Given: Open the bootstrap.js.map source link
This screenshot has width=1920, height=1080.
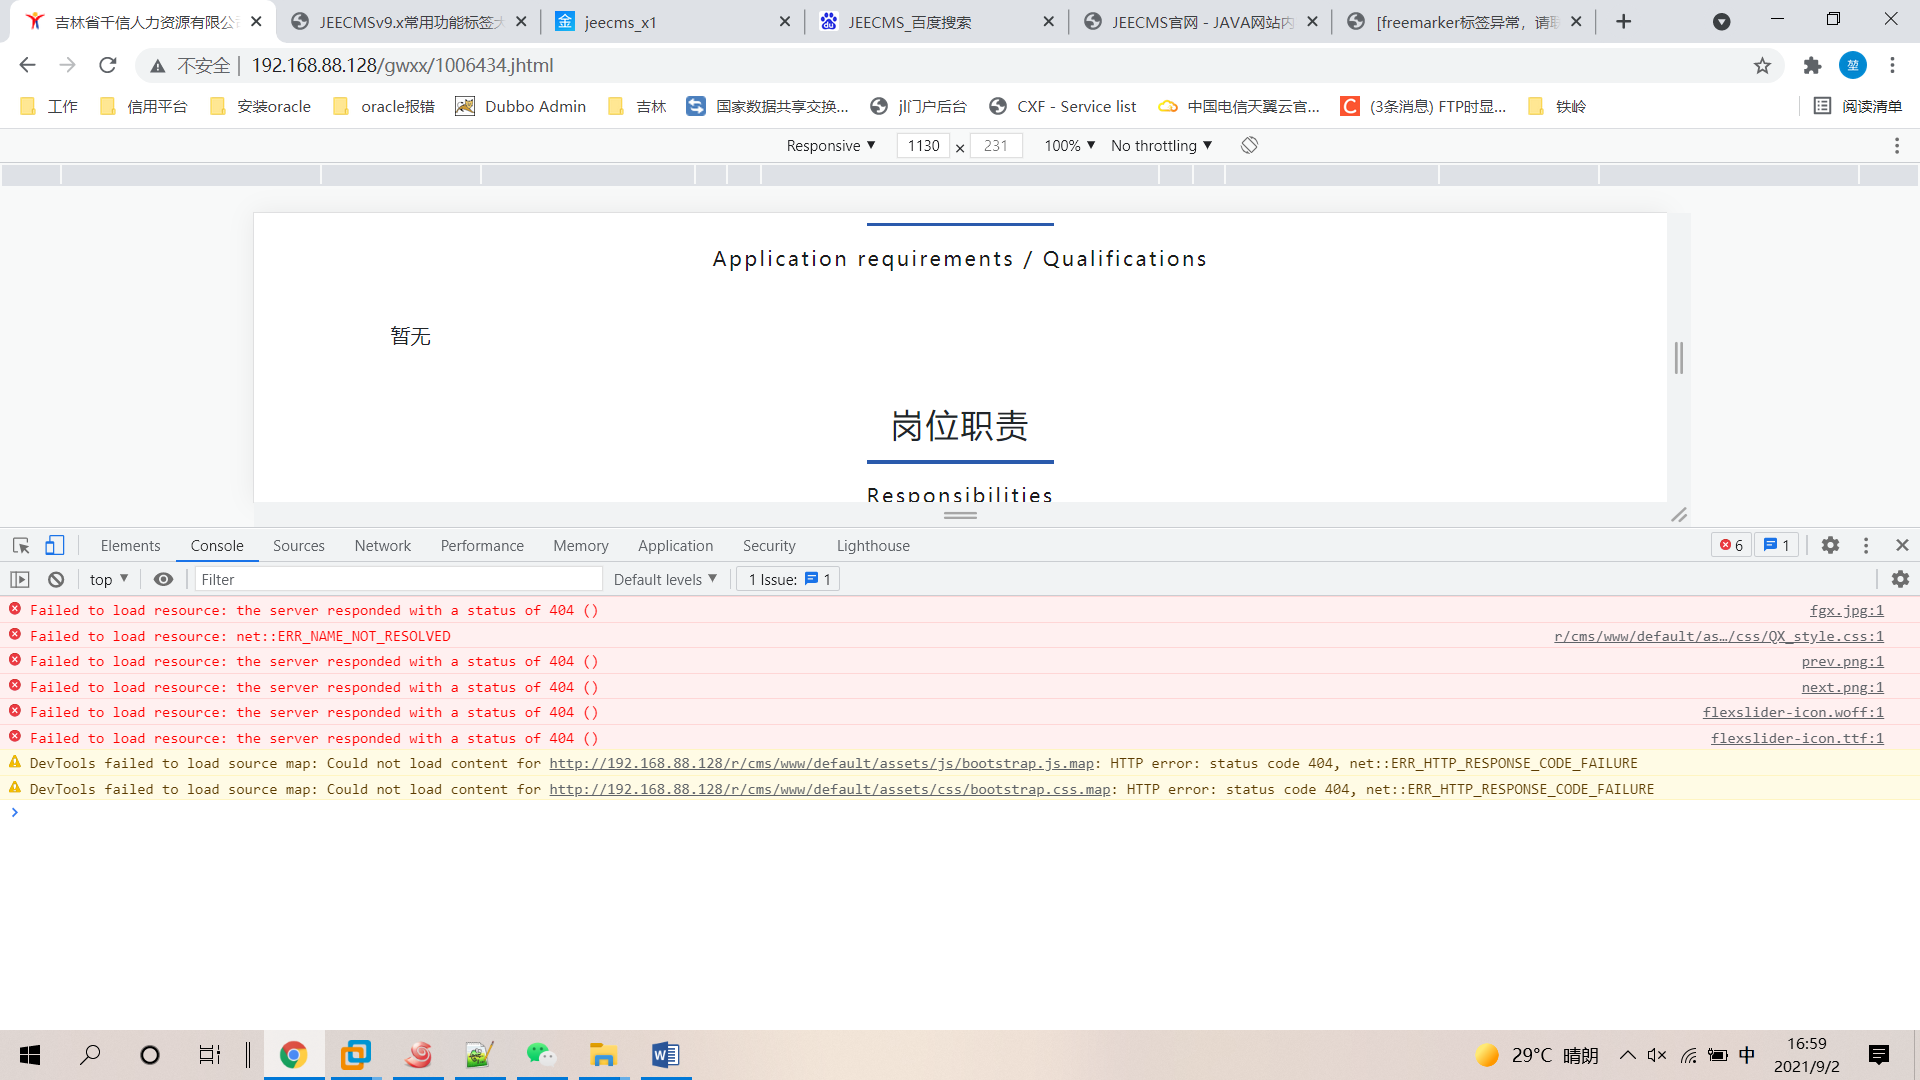Looking at the screenshot, I should click(821, 763).
